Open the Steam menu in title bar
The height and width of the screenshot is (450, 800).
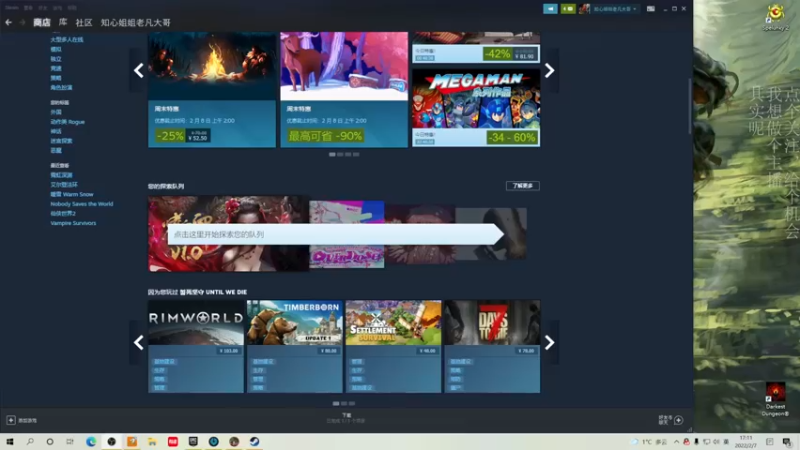[12, 8]
